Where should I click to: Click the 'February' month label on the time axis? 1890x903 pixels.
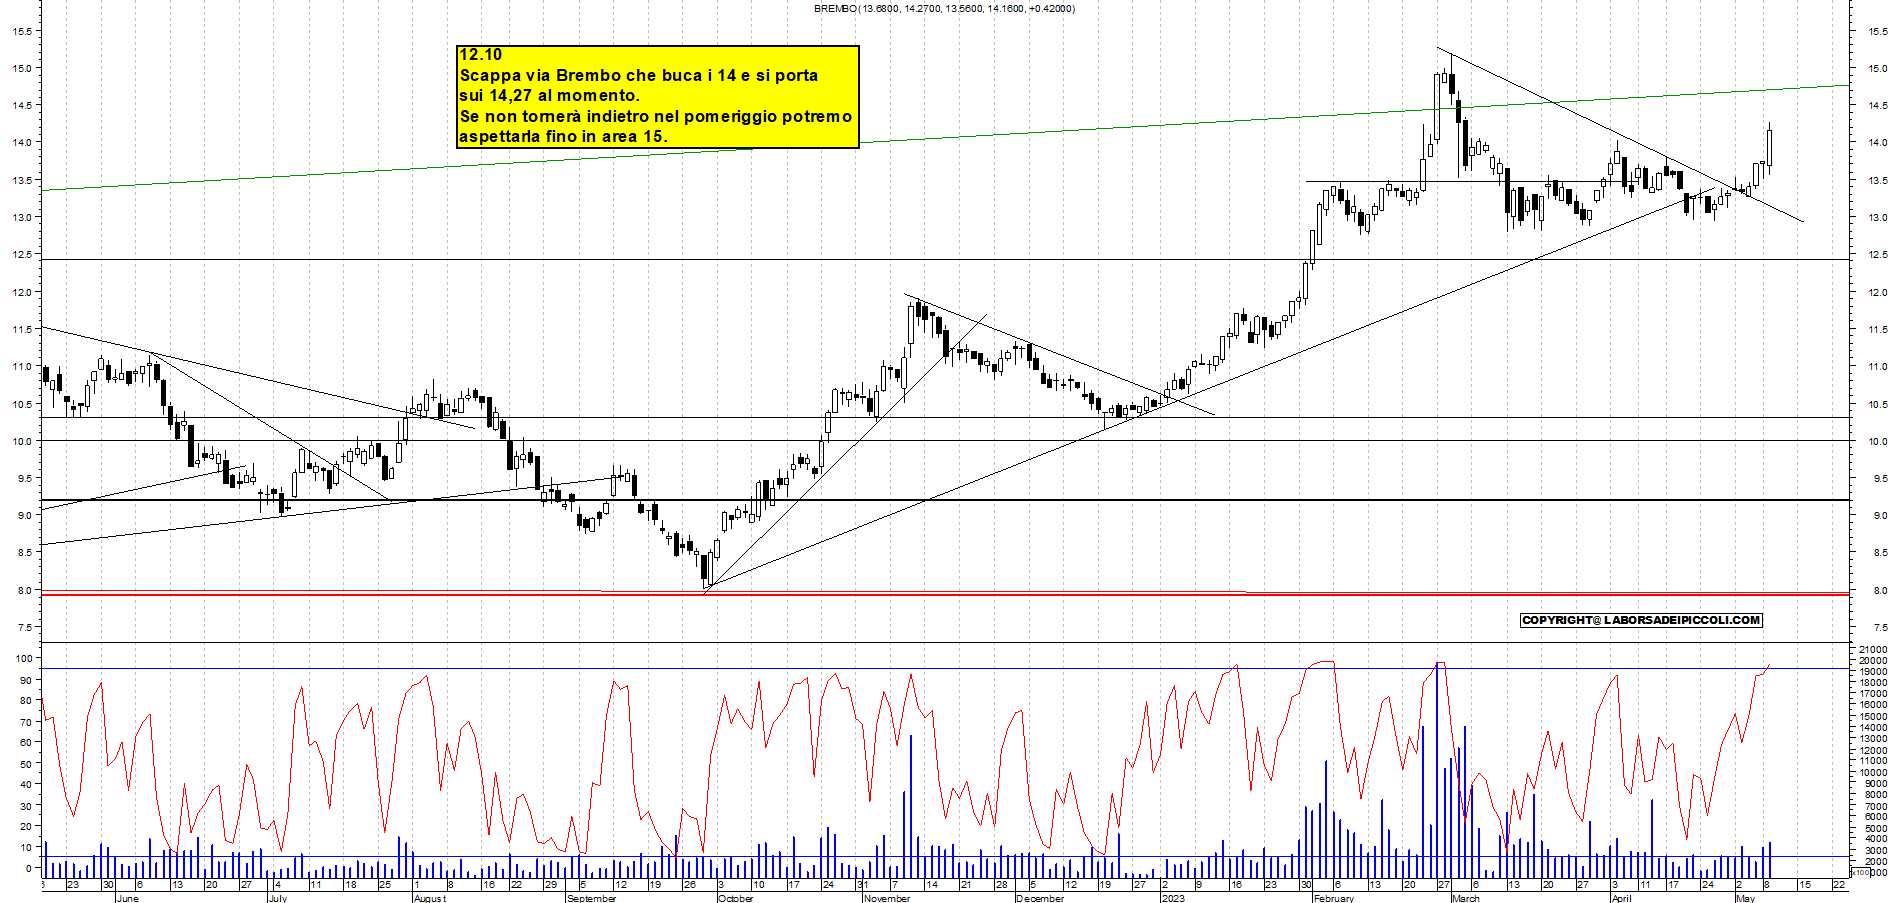(x=1333, y=898)
